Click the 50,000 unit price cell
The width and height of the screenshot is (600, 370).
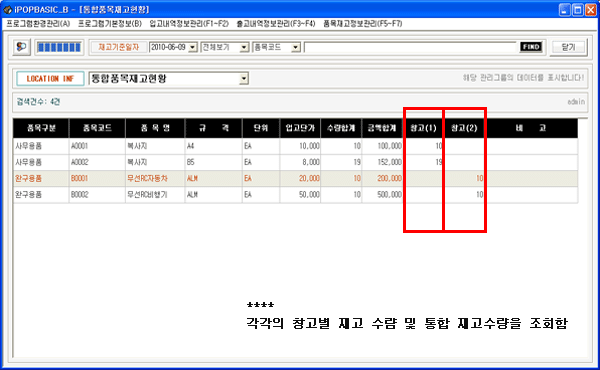(300, 194)
